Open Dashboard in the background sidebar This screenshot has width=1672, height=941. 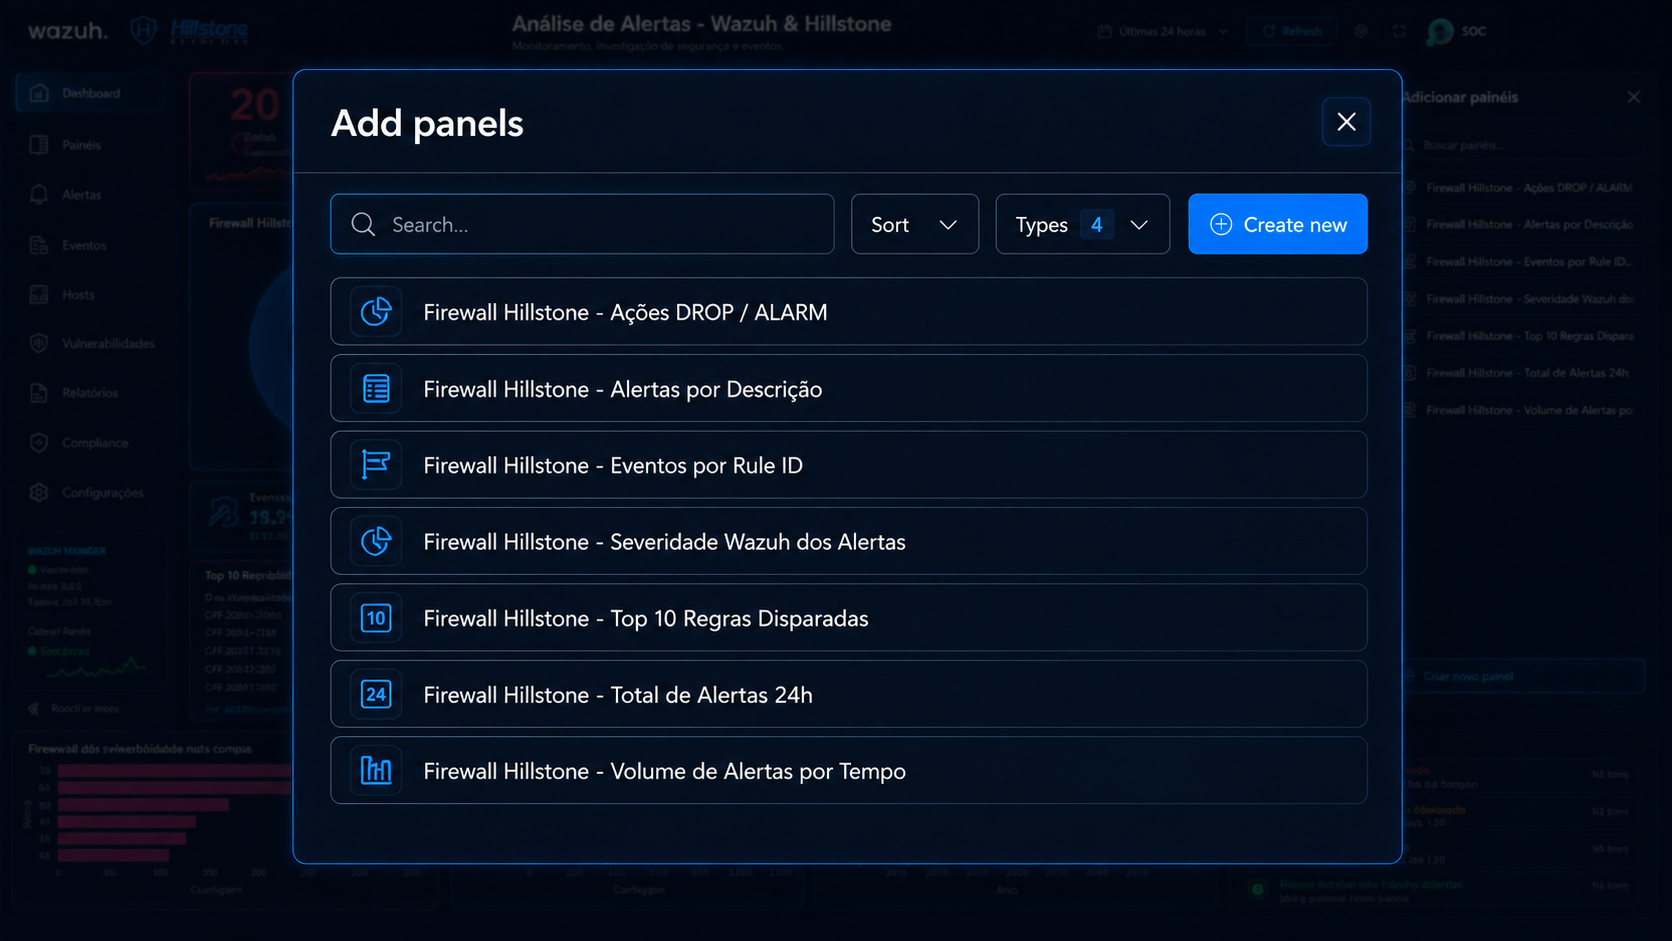(88, 93)
